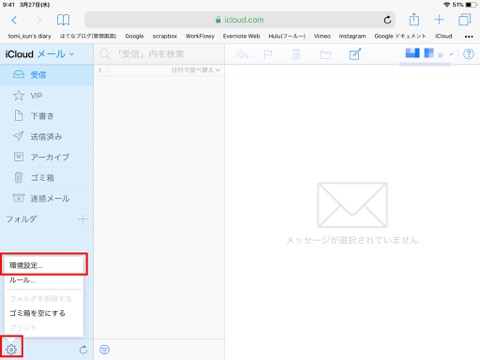480x360 pixels.
Task: Search within the 受信 mailbox field
Action: (x=159, y=54)
